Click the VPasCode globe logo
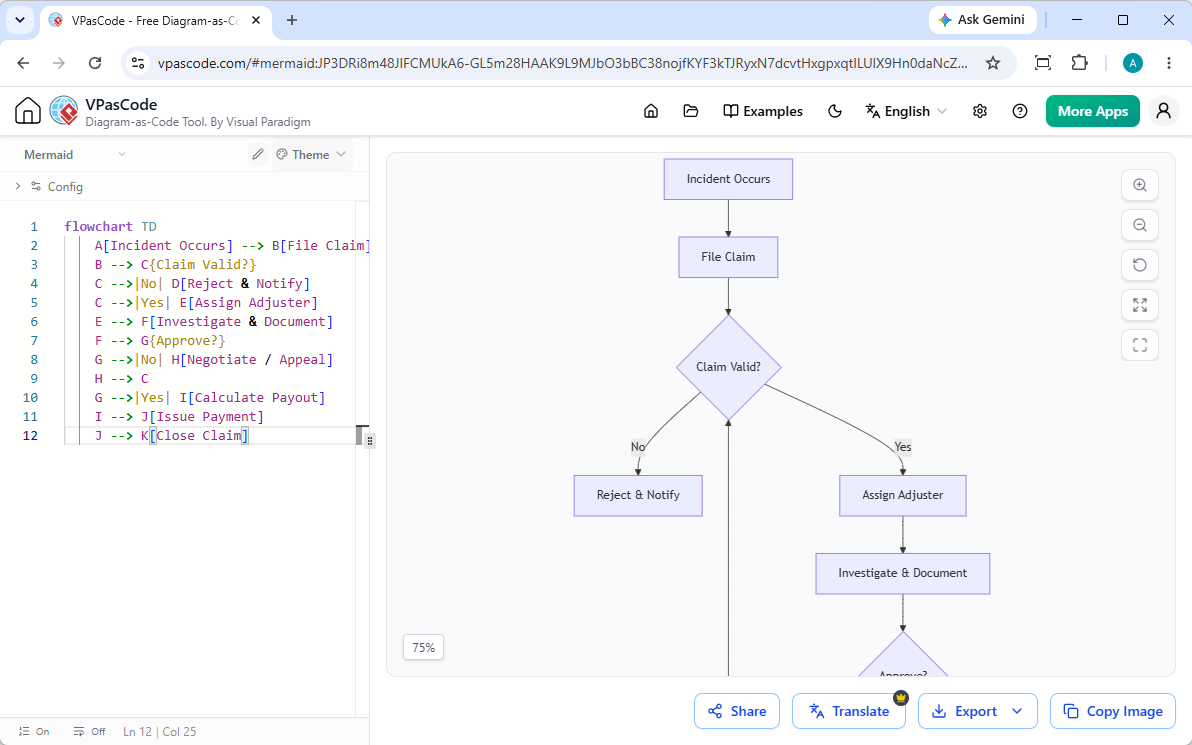Viewport: 1192px width, 745px height. coord(64,111)
